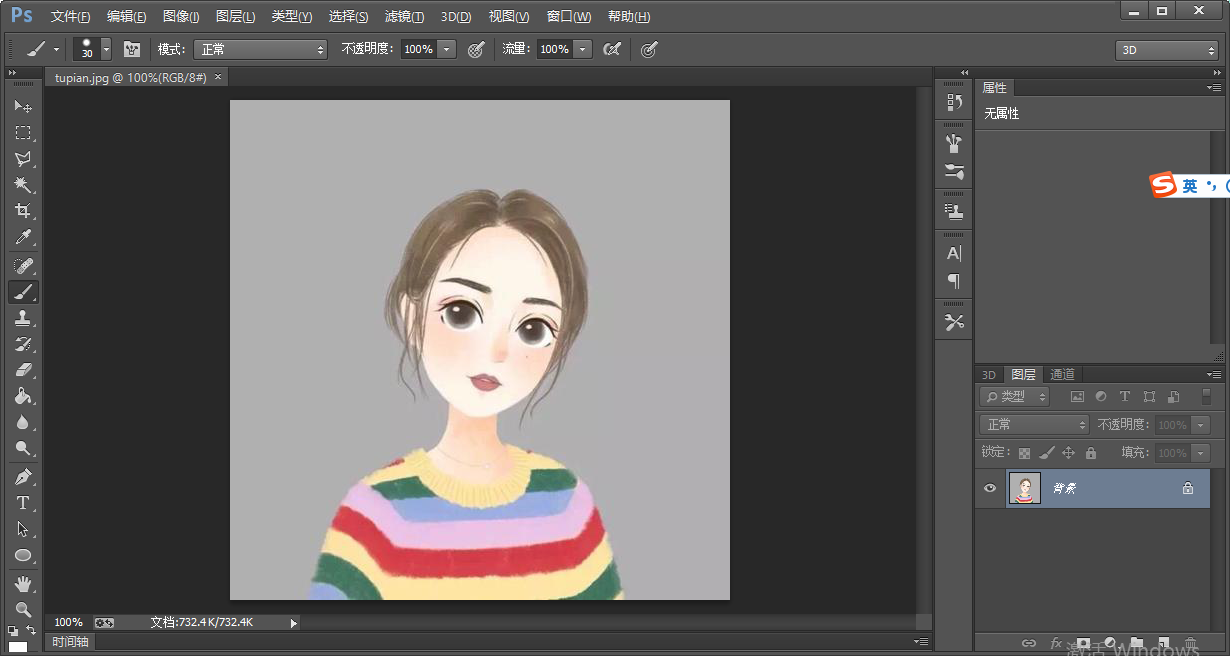Click the Zoom tool in toolbox

pos(22,609)
